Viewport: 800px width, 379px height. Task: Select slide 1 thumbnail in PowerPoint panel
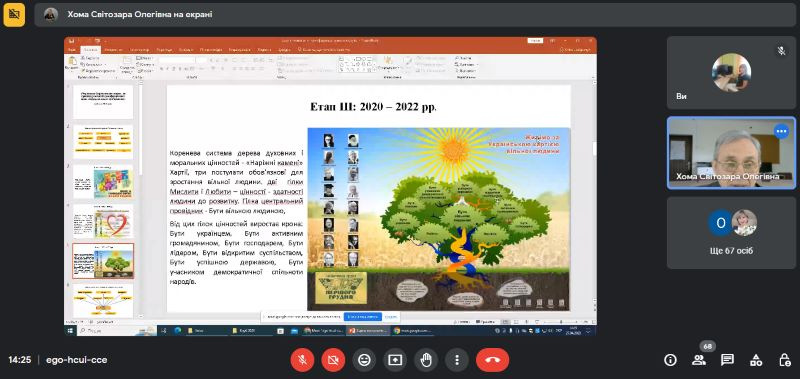(x=103, y=102)
